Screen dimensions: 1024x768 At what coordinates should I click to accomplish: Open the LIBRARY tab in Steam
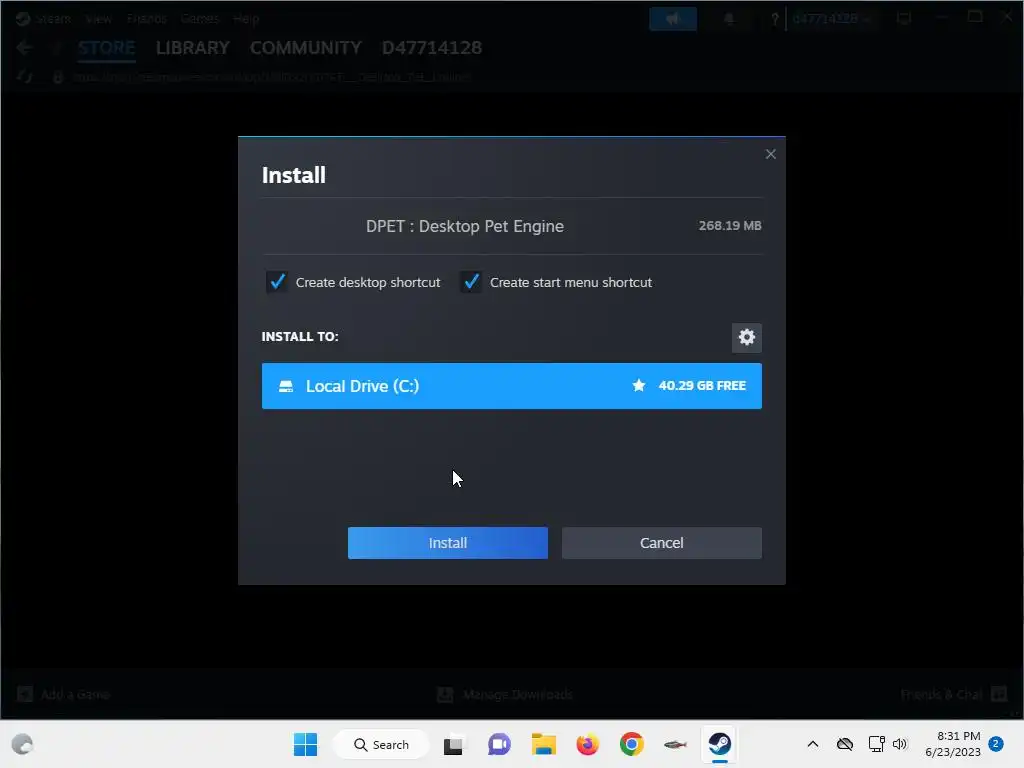[x=193, y=48]
